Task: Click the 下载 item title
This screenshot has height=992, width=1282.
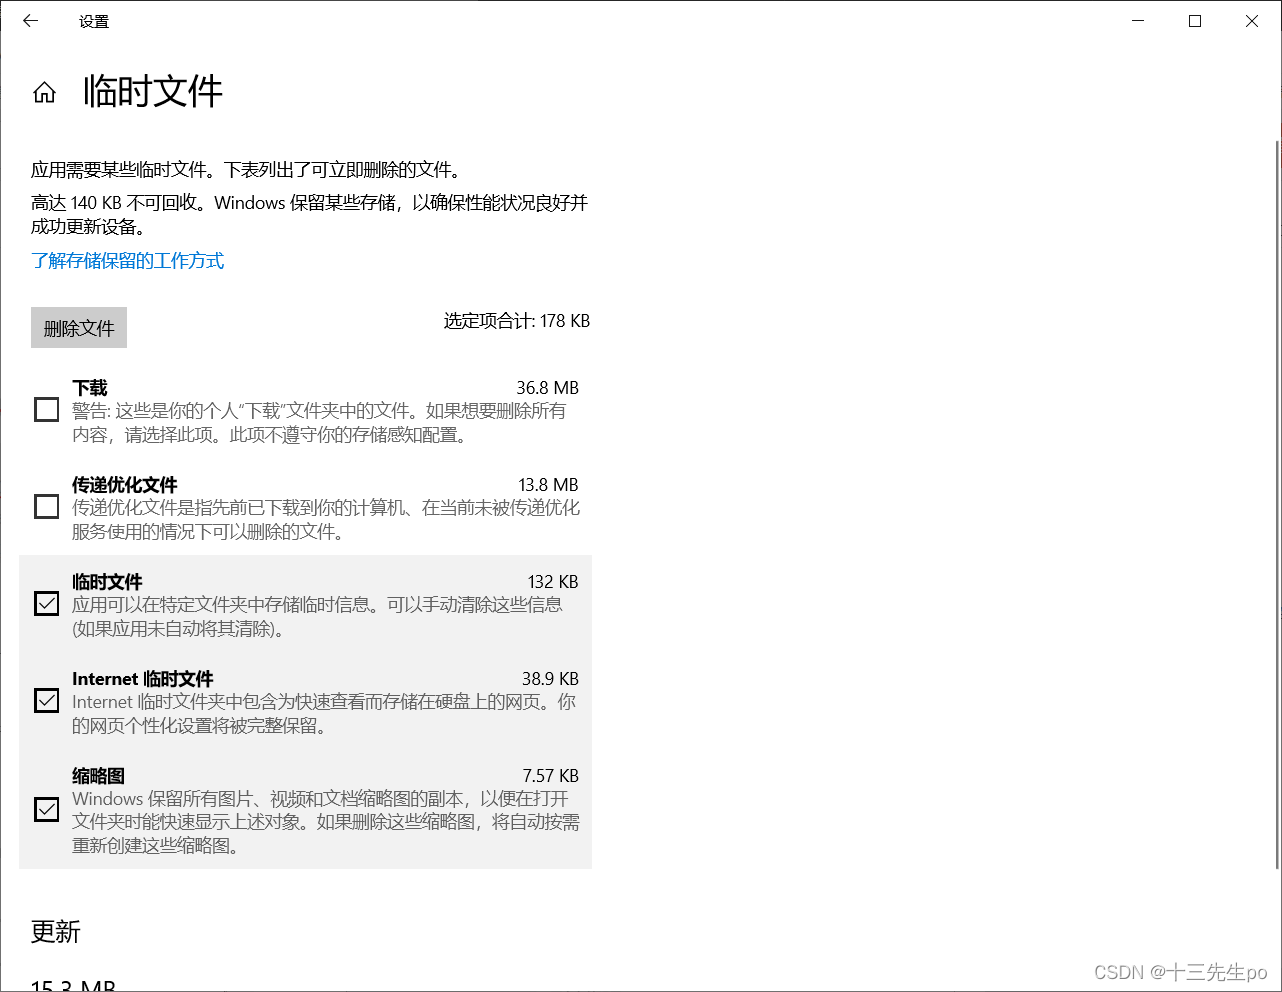Action: click(90, 387)
